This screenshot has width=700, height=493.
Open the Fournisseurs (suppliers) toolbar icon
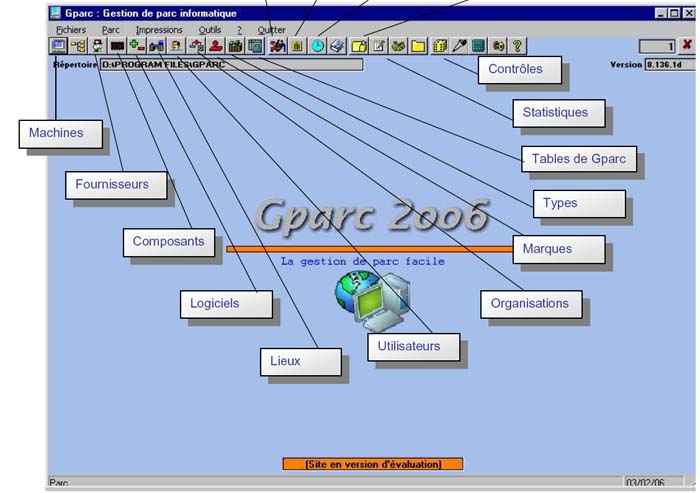97,46
